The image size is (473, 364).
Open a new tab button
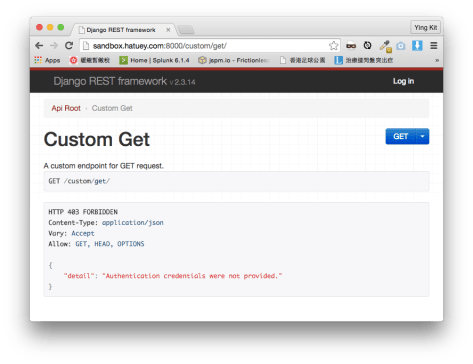[x=186, y=30]
